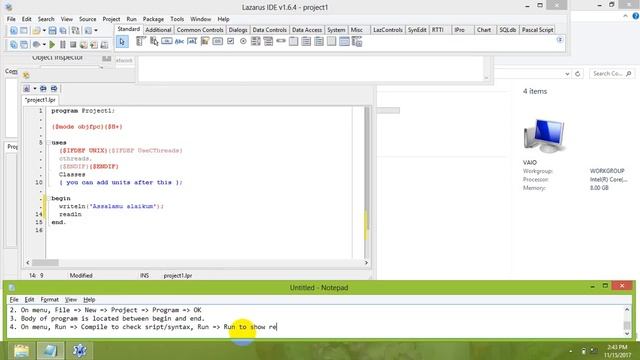
Task: Pick the TMainMenu component in Standard palette
Action: (x=141, y=41)
